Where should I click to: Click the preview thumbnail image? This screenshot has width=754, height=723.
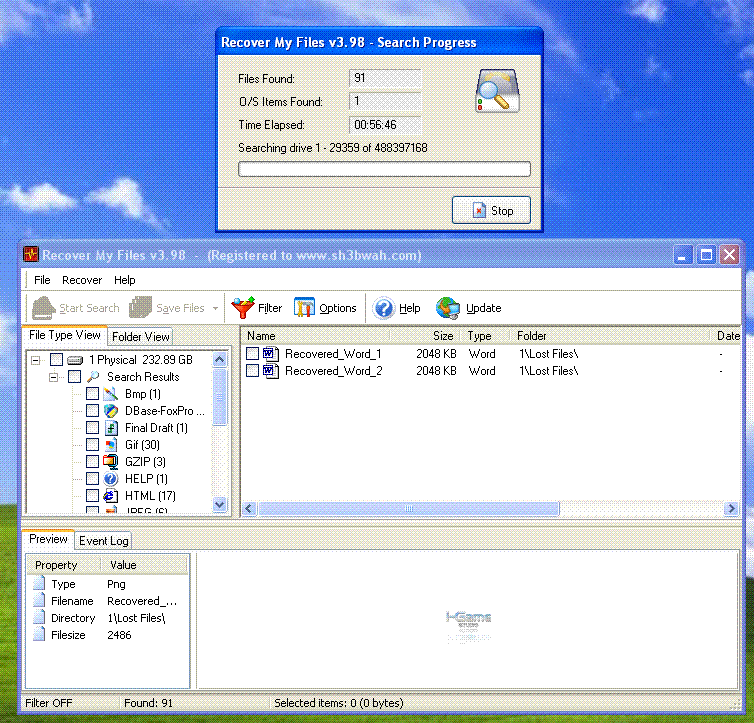click(469, 626)
